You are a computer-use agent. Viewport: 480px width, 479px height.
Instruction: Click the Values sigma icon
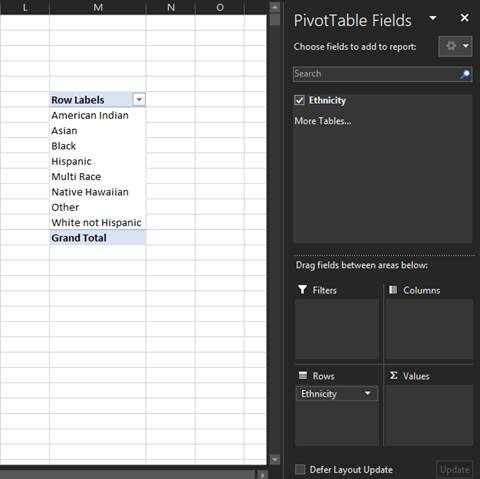point(394,375)
